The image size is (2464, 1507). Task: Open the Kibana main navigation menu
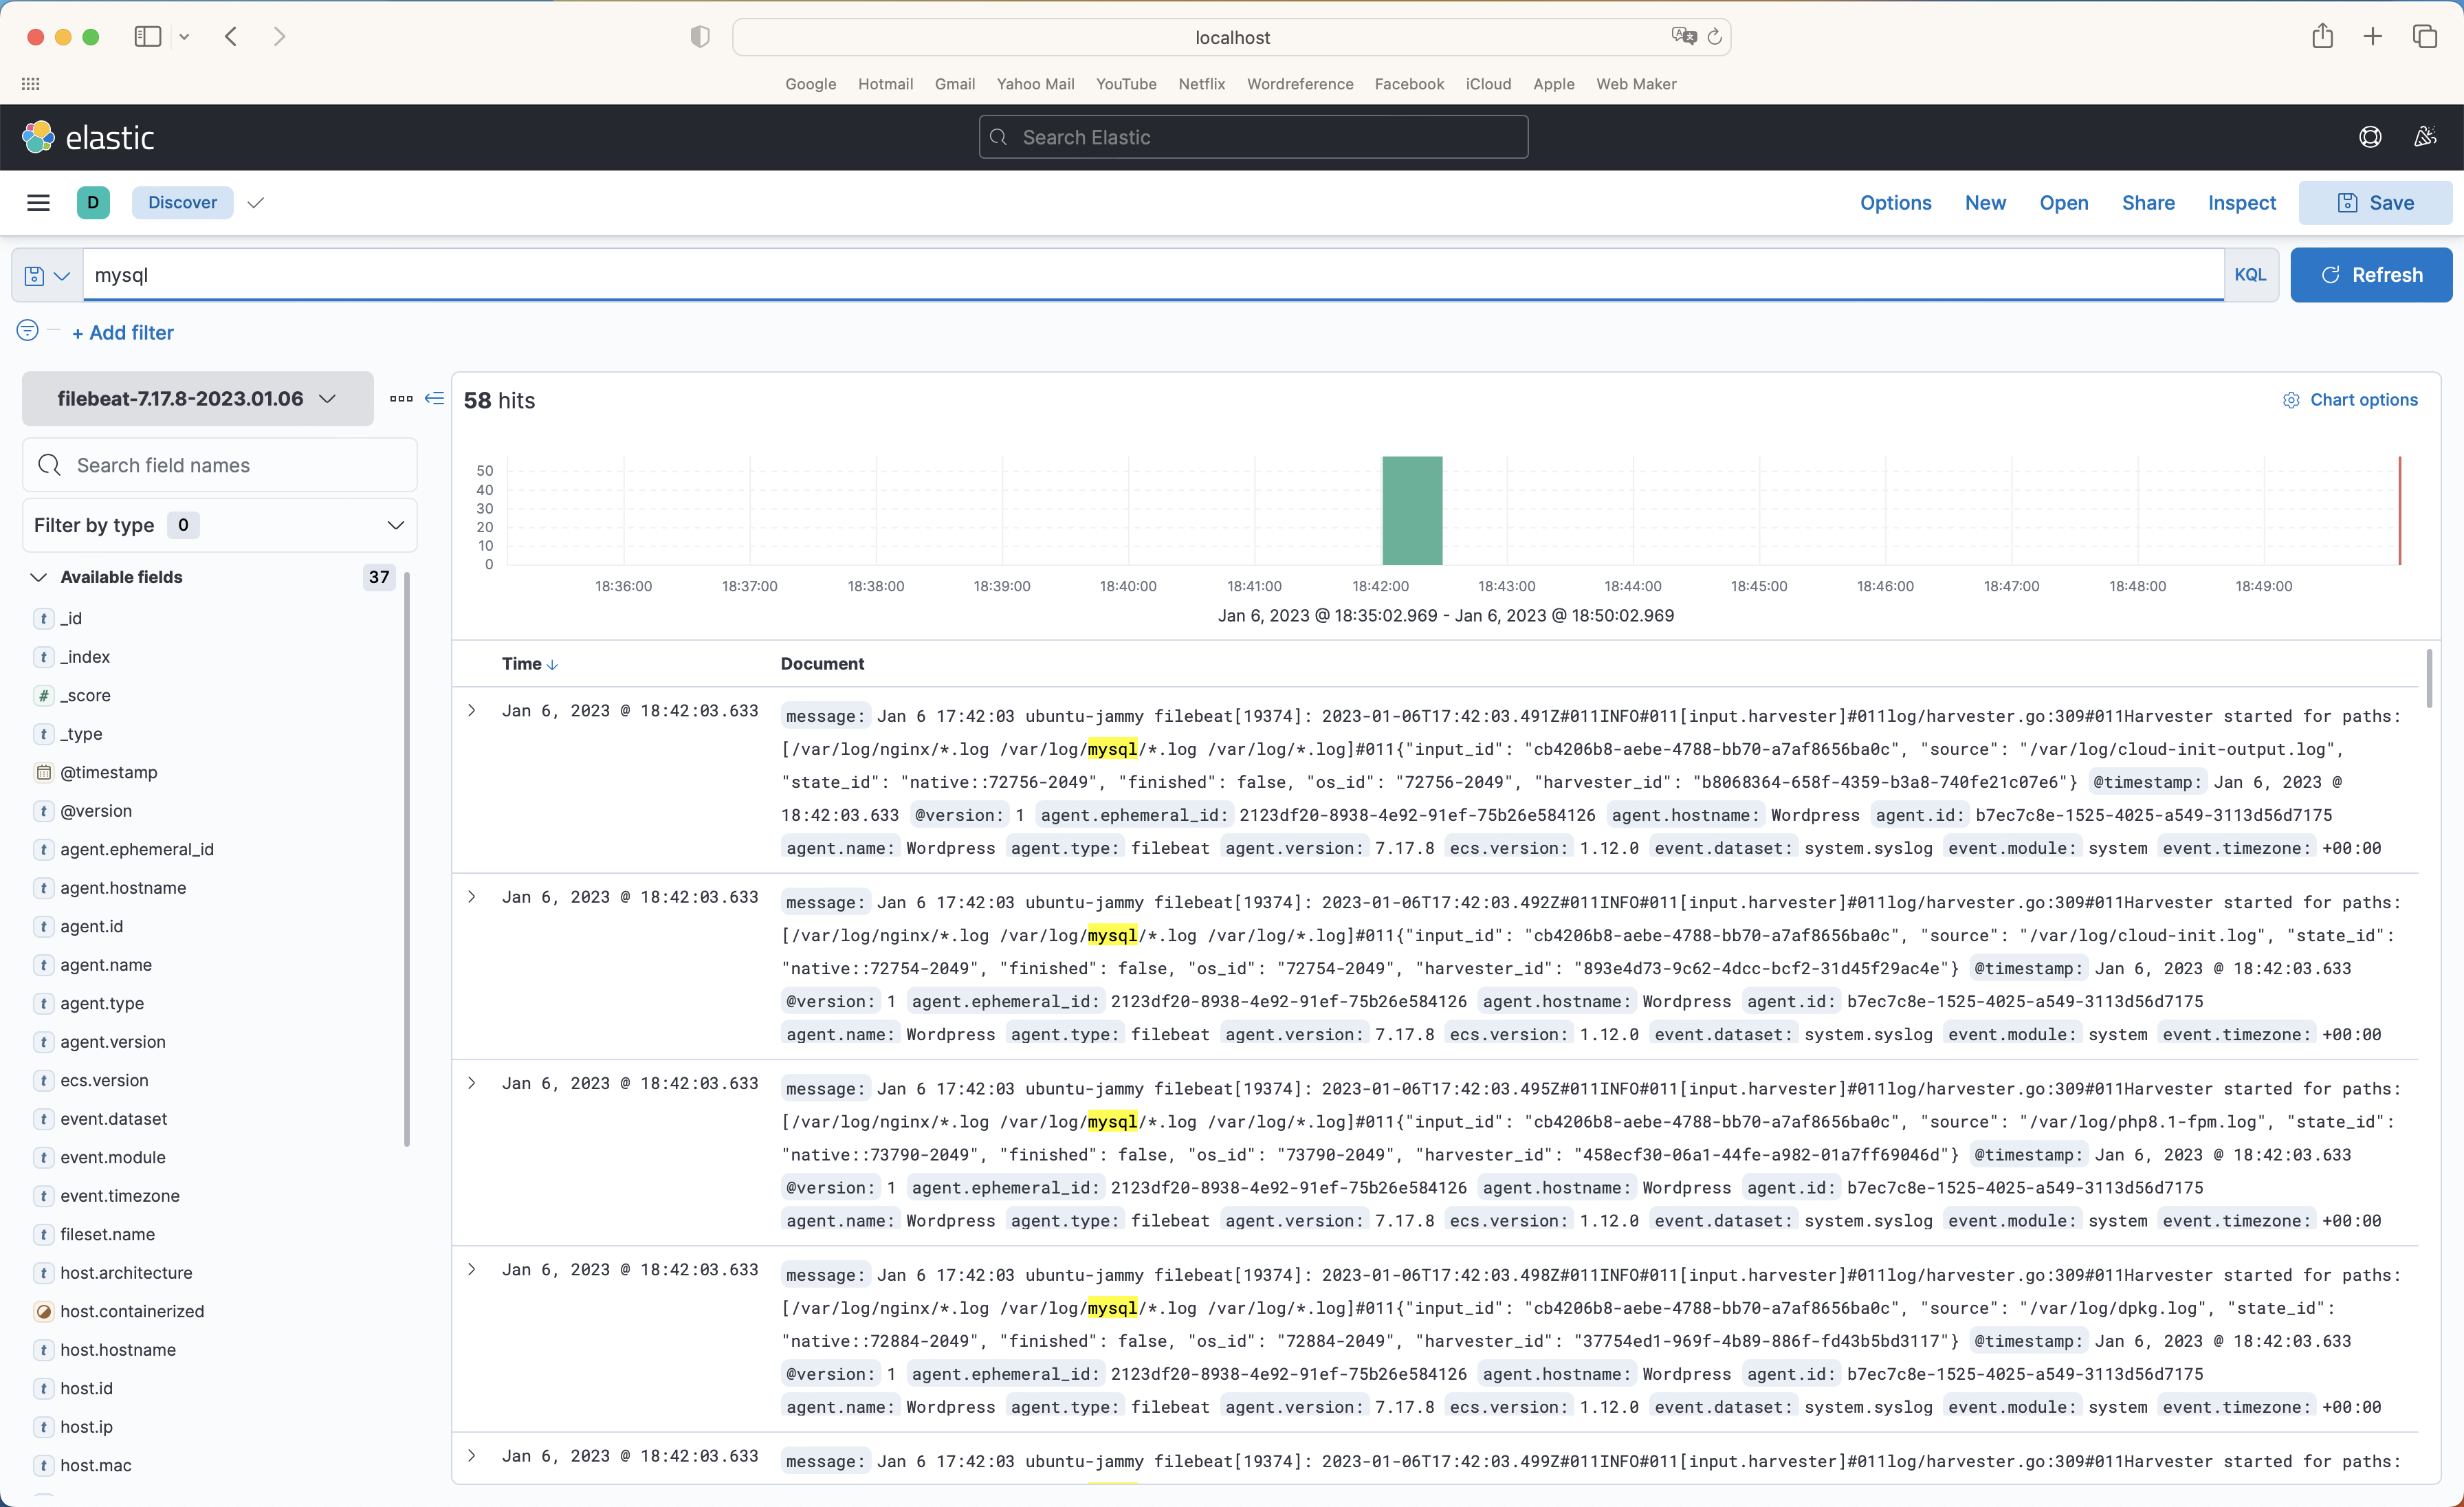coord(38,202)
